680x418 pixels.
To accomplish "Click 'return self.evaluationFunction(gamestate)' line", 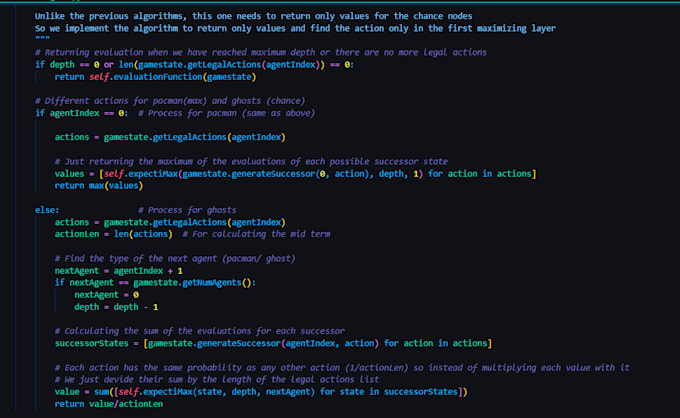I will coord(155,77).
